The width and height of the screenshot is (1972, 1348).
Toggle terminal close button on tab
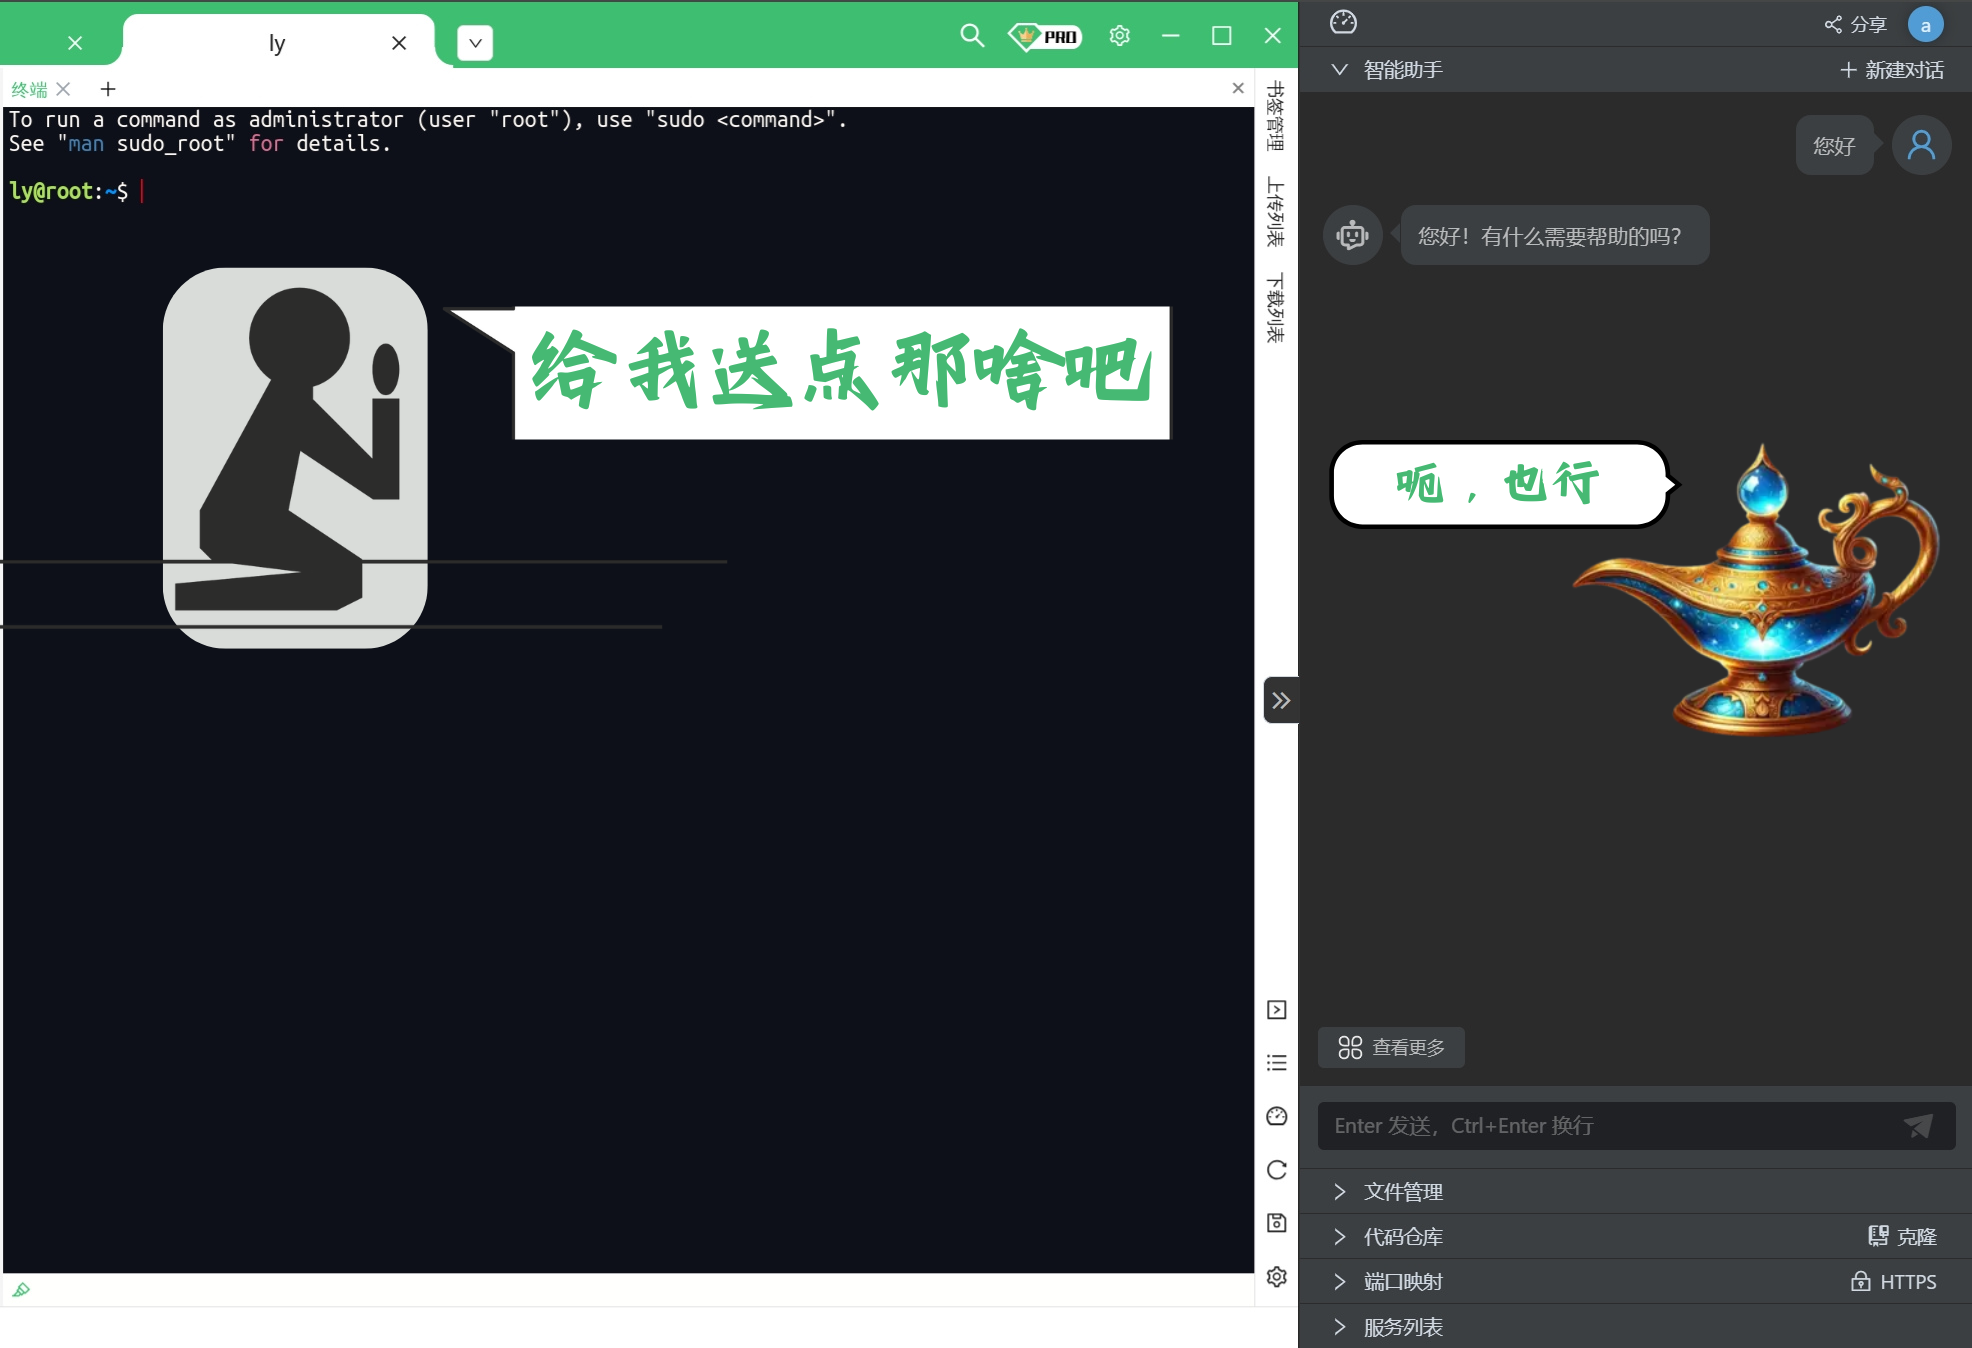[63, 87]
